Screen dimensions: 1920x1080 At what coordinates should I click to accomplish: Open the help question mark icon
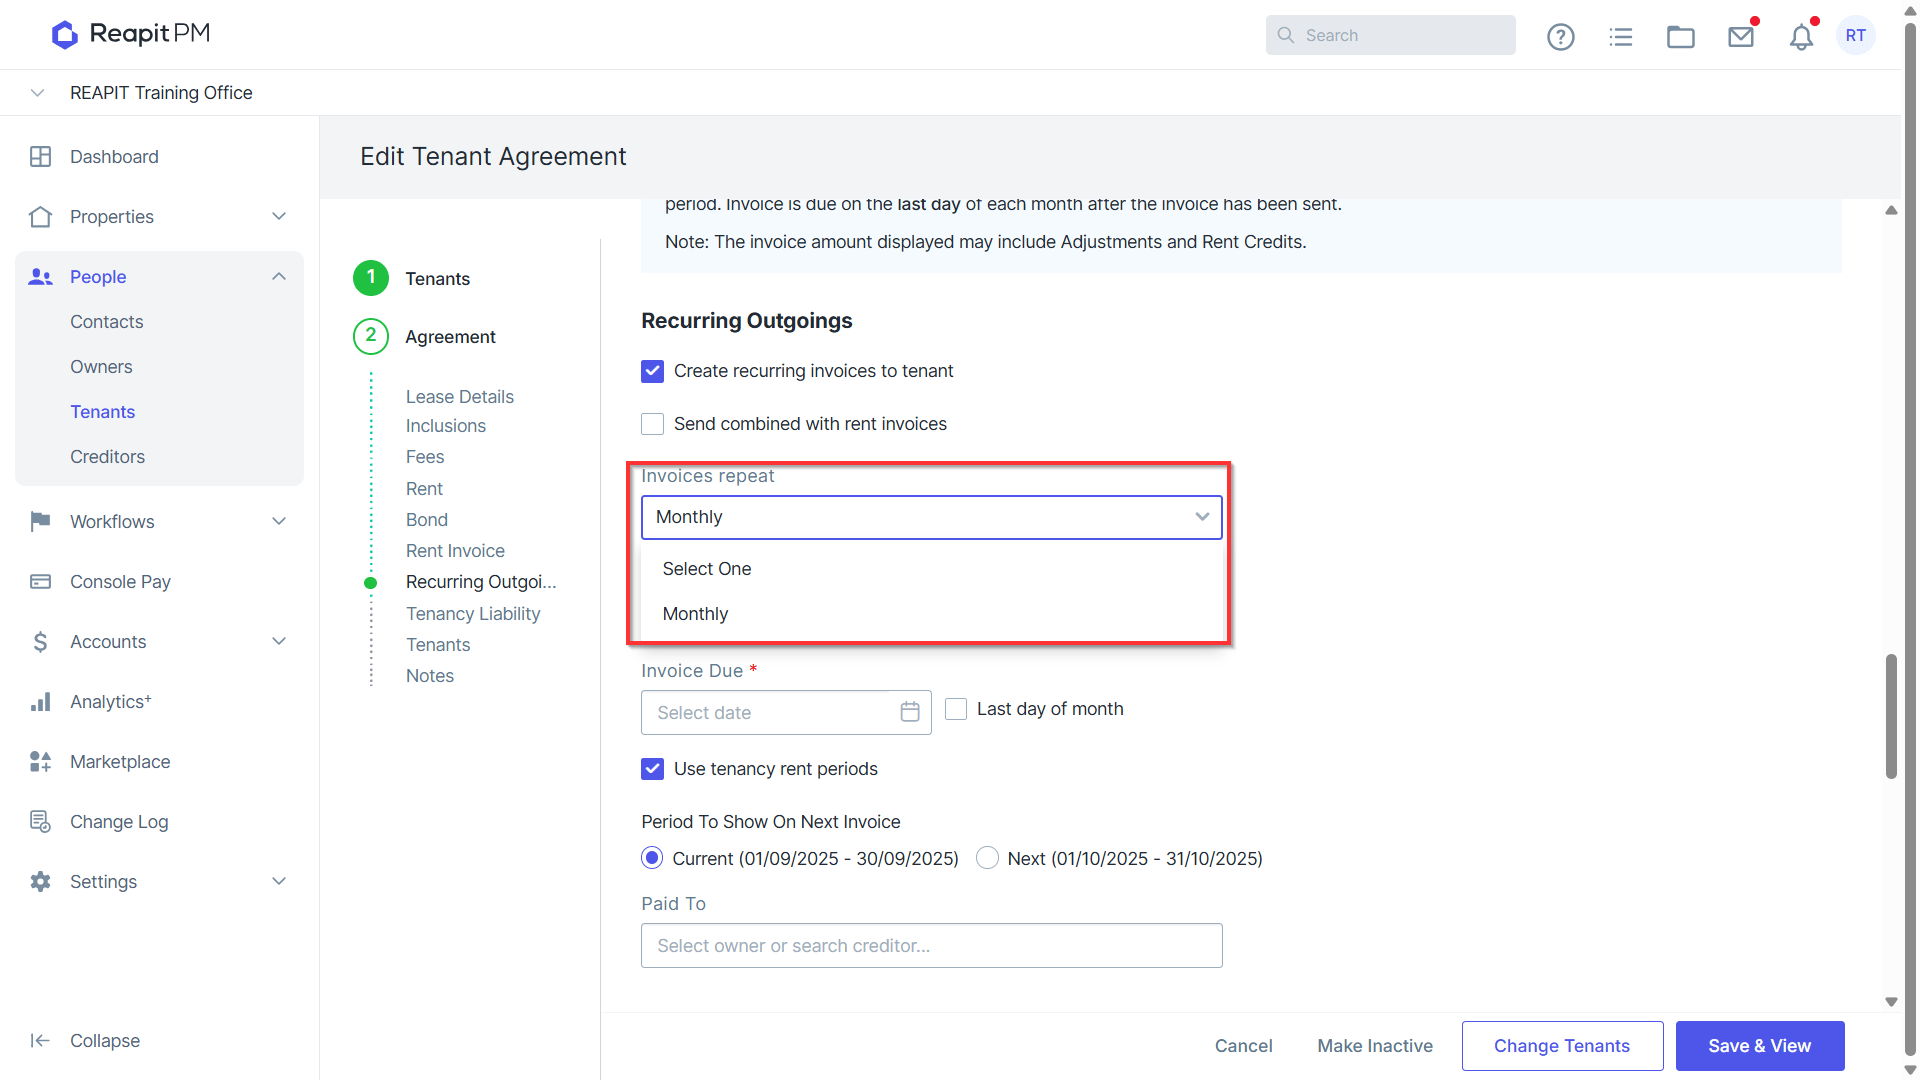click(1560, 37)
